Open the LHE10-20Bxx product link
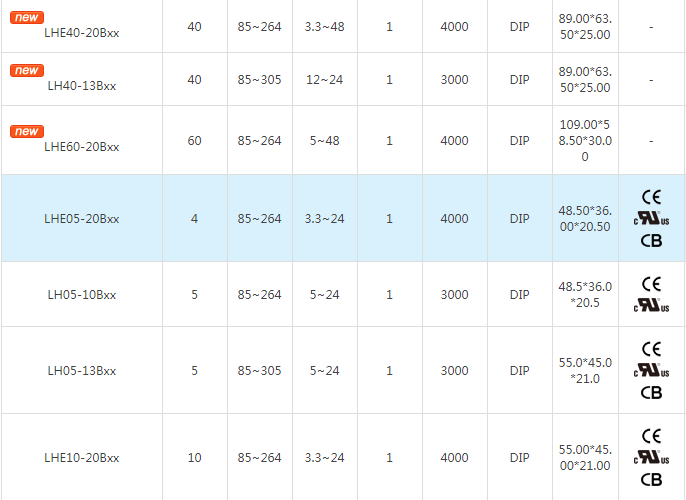This screenshot has width=686, height=500. pyautogui.click(x=82, y=458)
